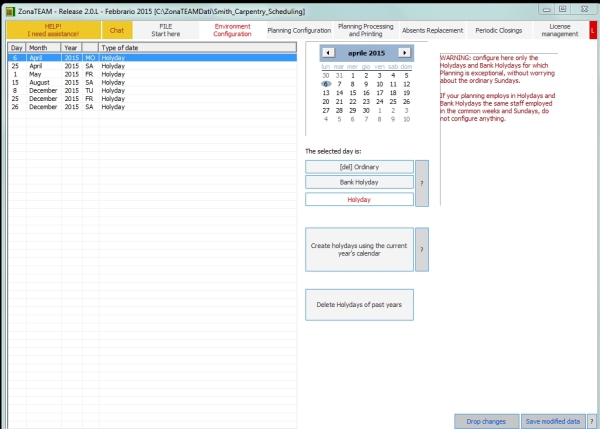Viewport: 600px width, 429px height.
Task: Click the help button beside Save modified data
Action: [x=592, y=421]
